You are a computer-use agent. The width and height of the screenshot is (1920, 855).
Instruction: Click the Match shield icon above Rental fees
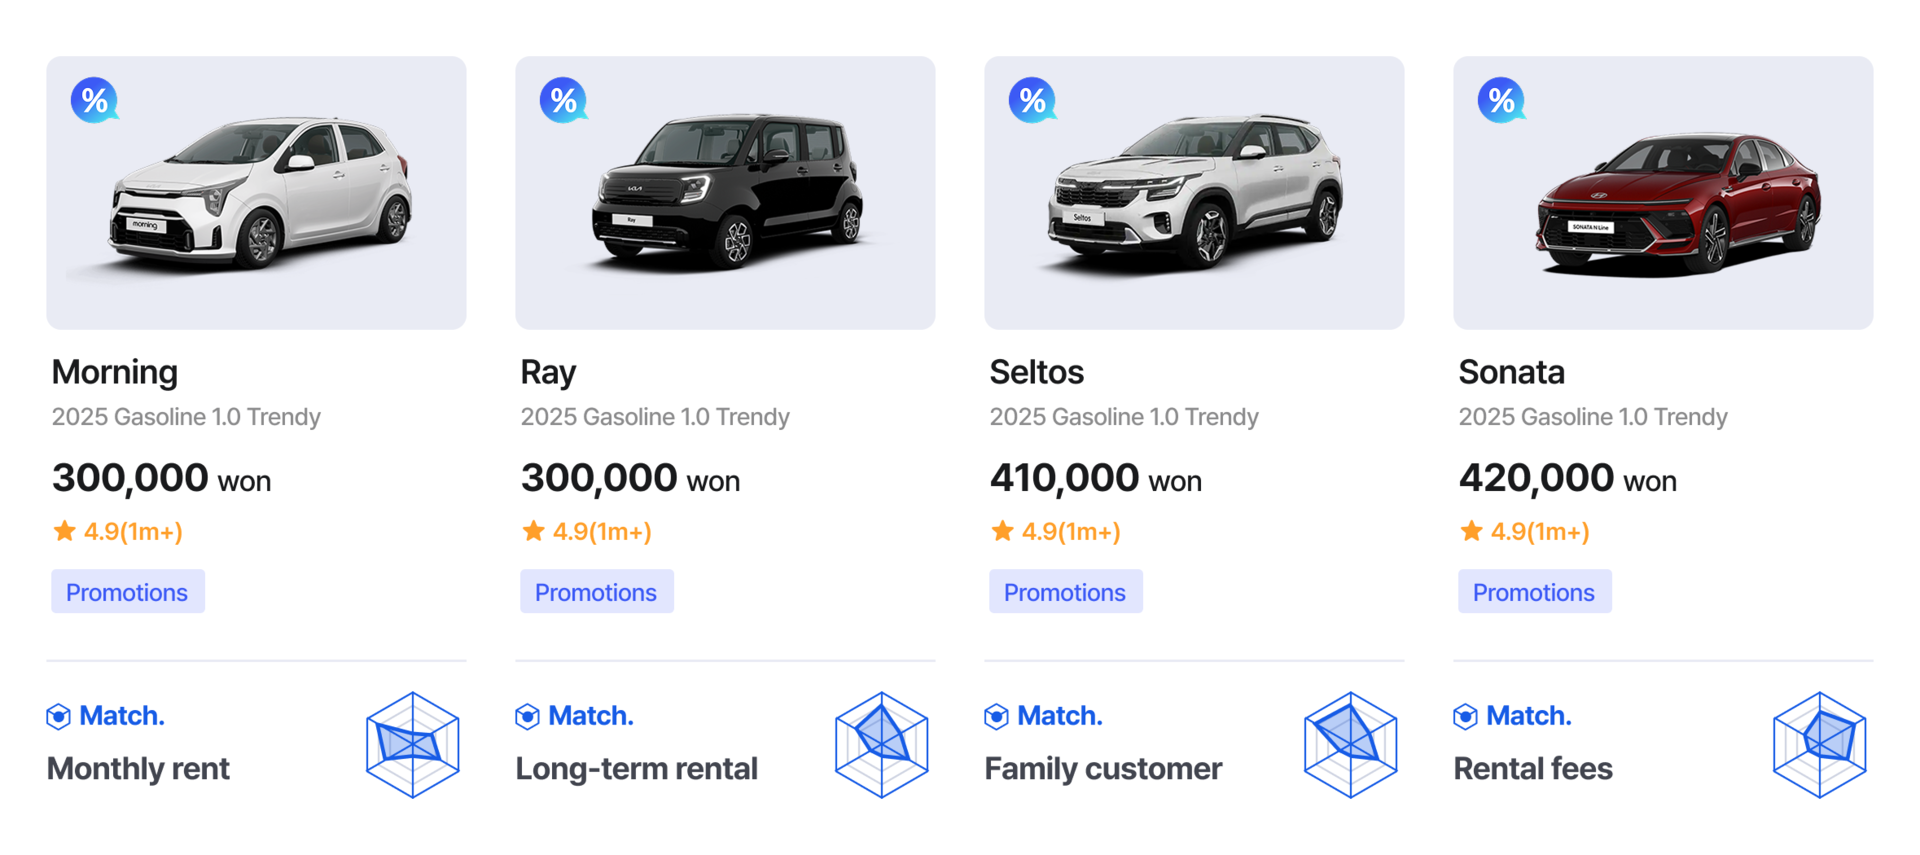click(x=1466, y=716)
